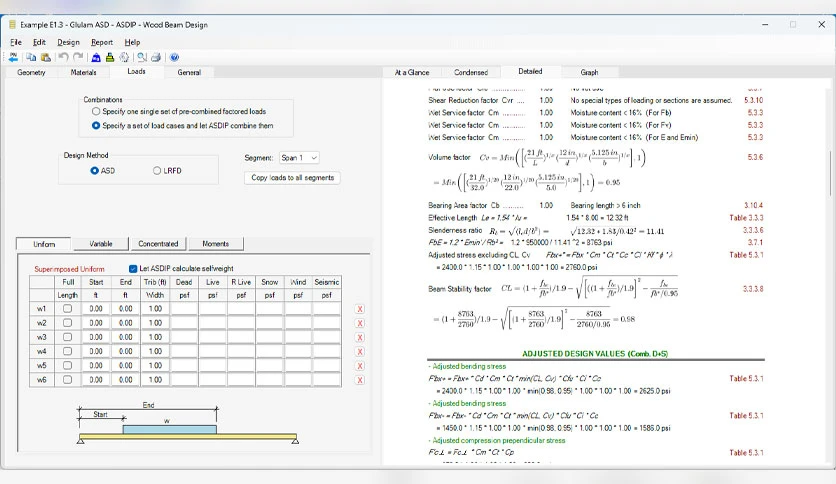Screen dimensions: 836x484
Task: Switch to the Geometry tab
Action: click(x=31, y=72)
